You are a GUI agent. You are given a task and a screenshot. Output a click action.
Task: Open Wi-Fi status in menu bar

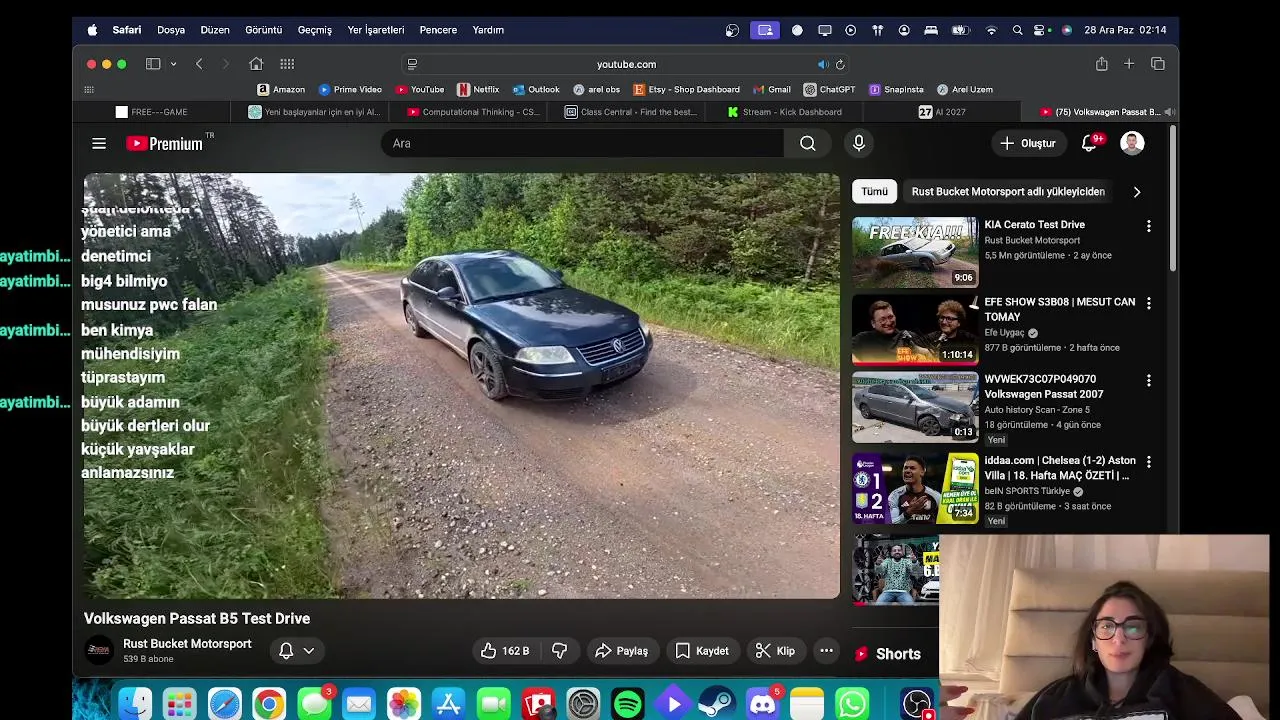[x=991, y=30]
